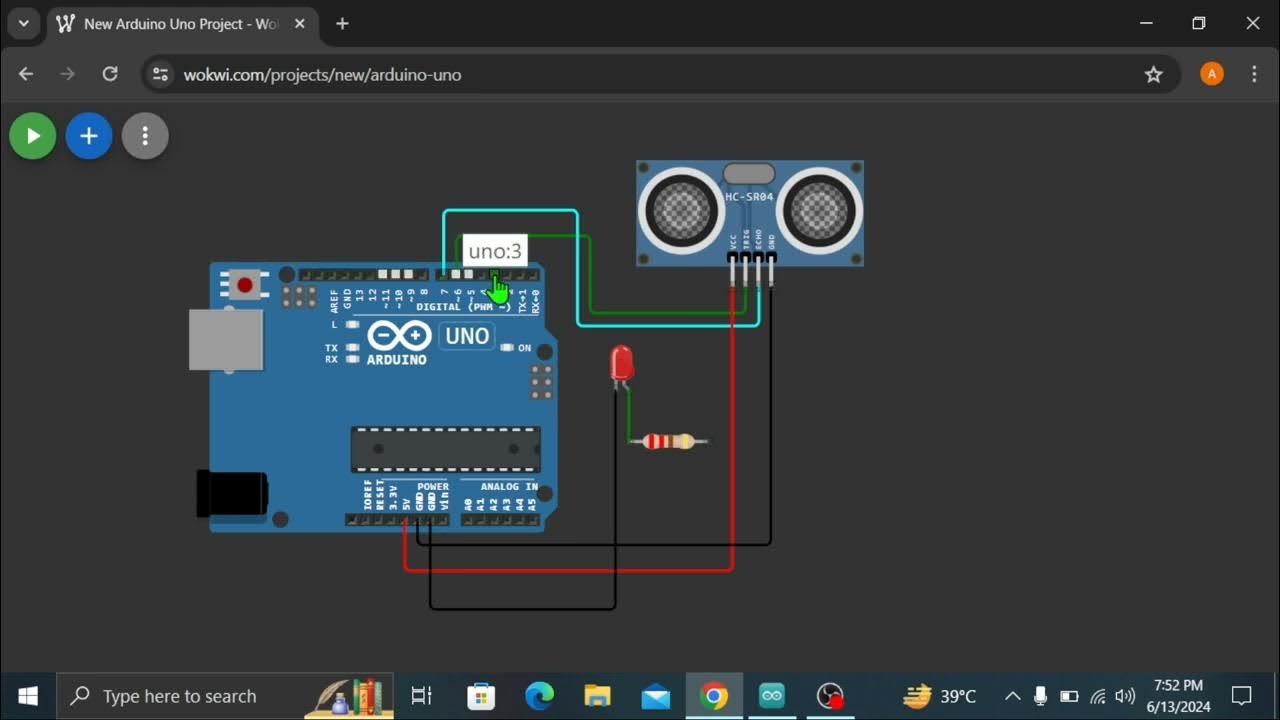
Task: Open the screen recorder app on taskbar
Action: tap(829, 696)
